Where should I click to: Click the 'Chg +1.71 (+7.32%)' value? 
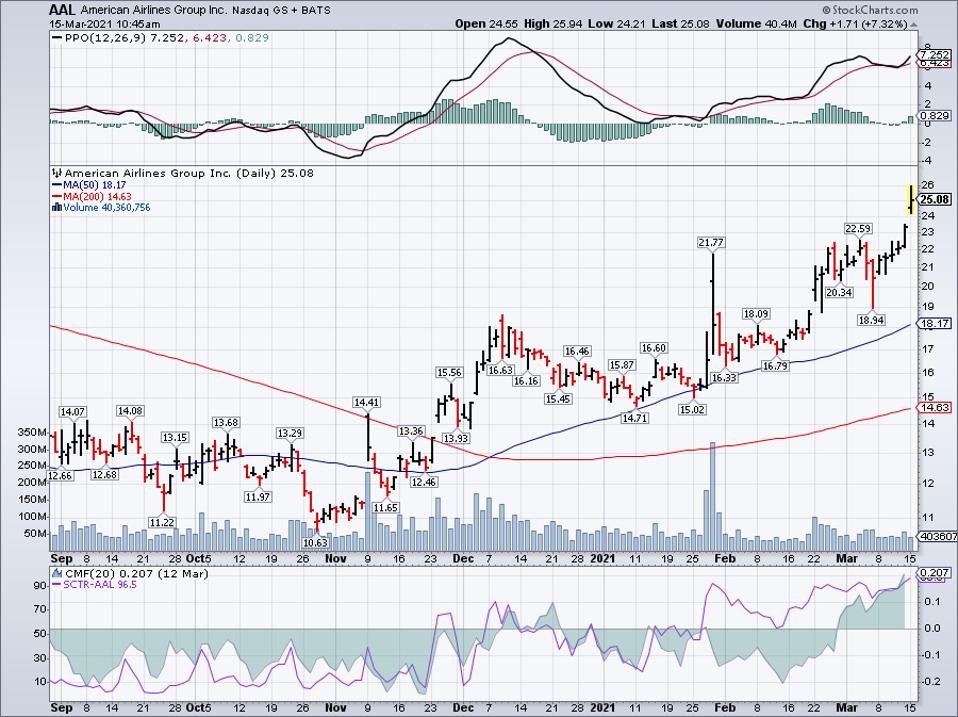tap(854, 24)
